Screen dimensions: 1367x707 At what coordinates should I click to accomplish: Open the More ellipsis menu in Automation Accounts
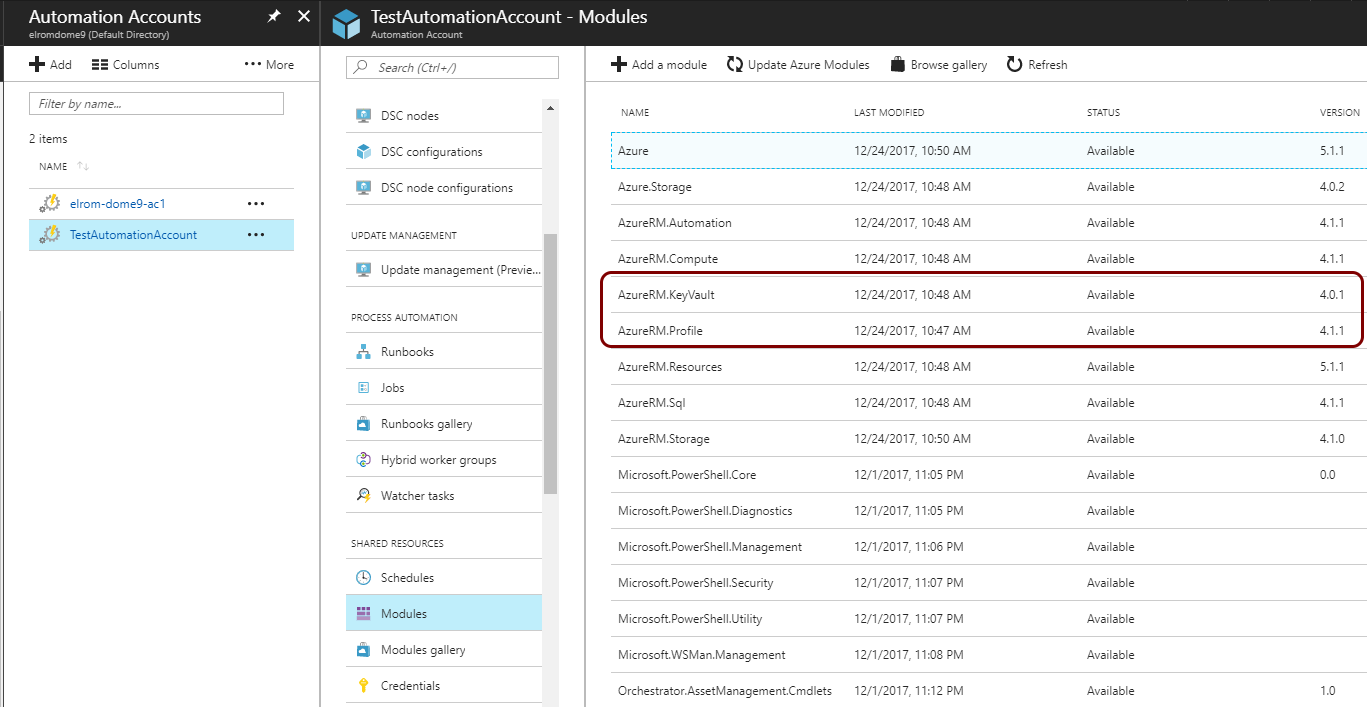pyautogui.click(x=269, y=65)
